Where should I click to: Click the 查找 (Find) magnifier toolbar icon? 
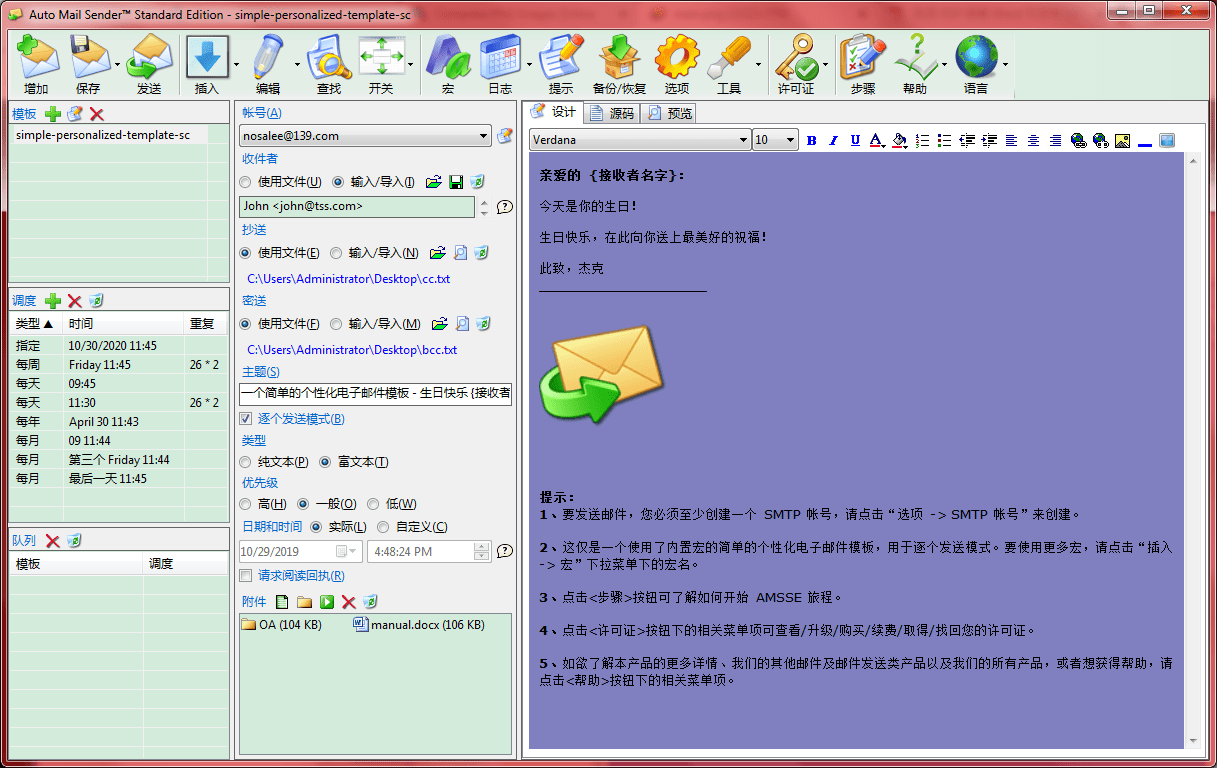pyautogui.click(x=328, y=57)
